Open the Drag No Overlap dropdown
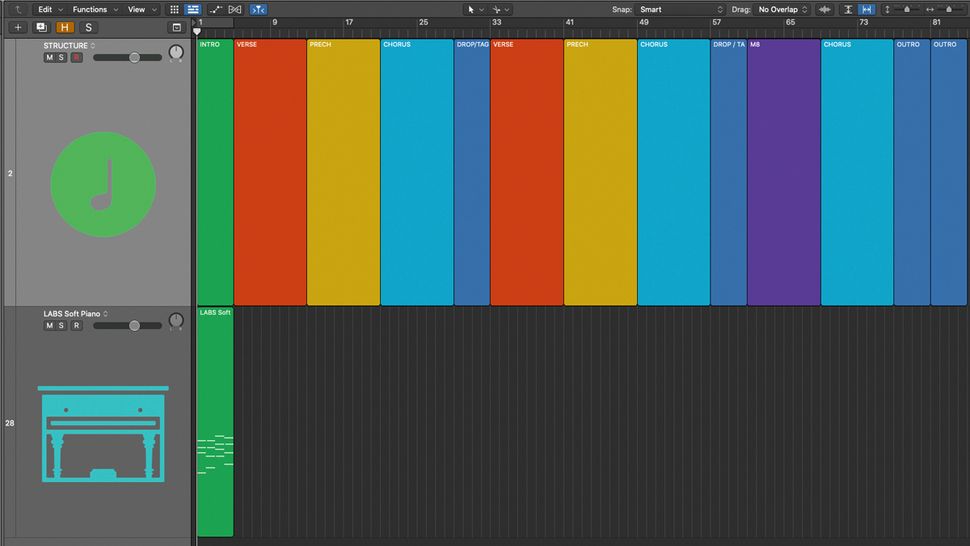This screenshot has width=970, height=546. point(783,9)
